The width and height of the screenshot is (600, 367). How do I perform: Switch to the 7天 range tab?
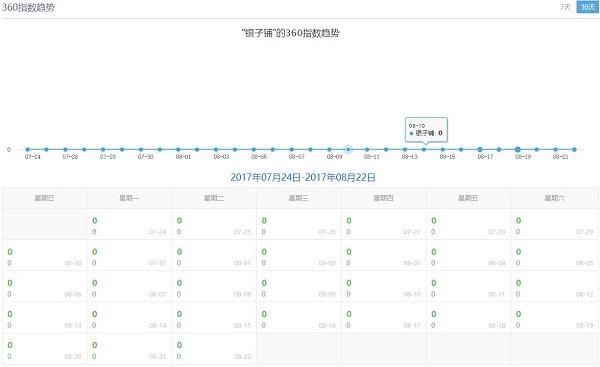[x=565, y=7]
